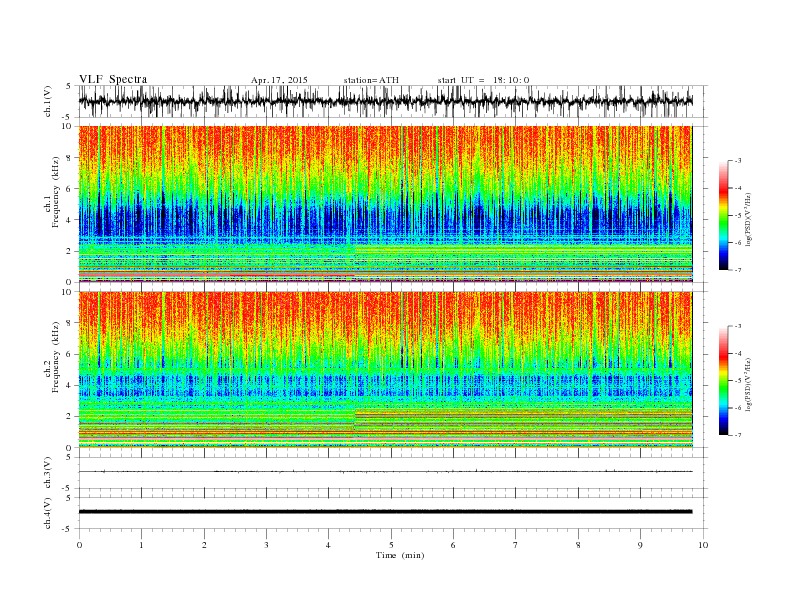792x612 pixels.
Task: Click the "6" kHz tick of ch.2 spectrogram
Action: point(70,354)
